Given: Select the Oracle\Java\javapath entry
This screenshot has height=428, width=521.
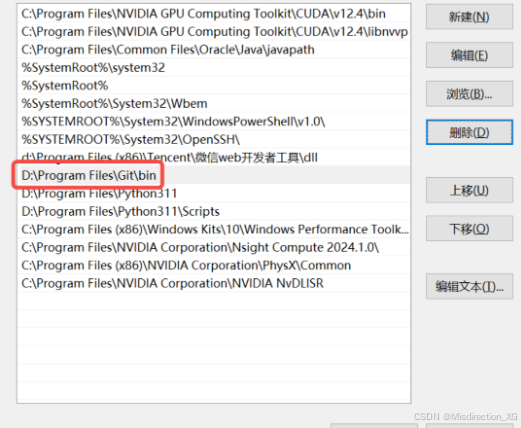Looking at the screenshot, I should pyautogui.click(x=214, y=50).
